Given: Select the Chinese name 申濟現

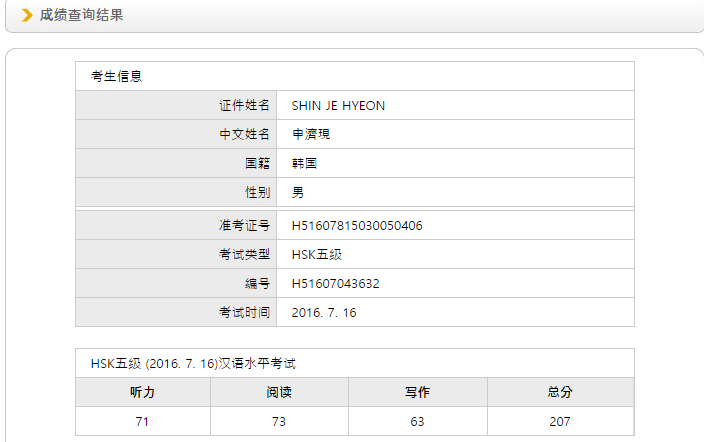Looking at the screenshot, I should (x=311, y=134).
